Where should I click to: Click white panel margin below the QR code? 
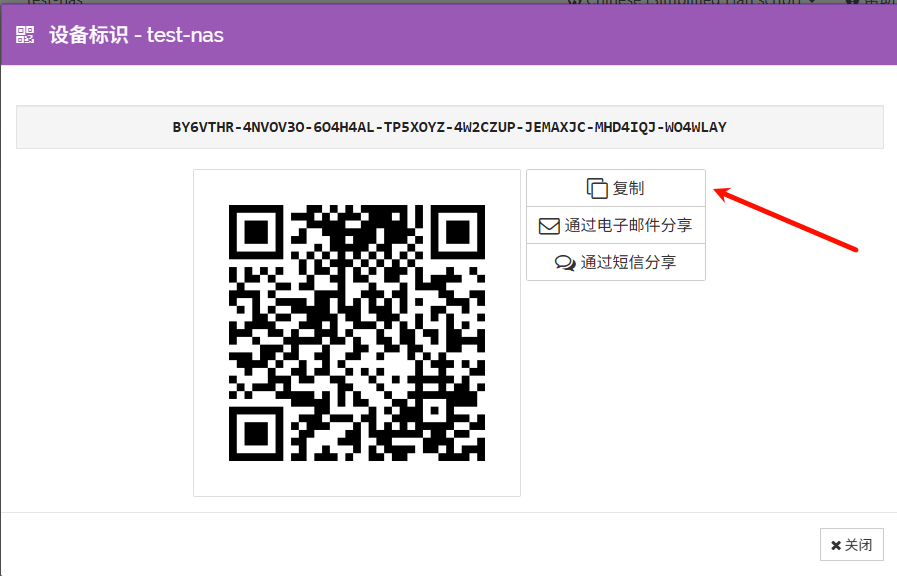357,479
